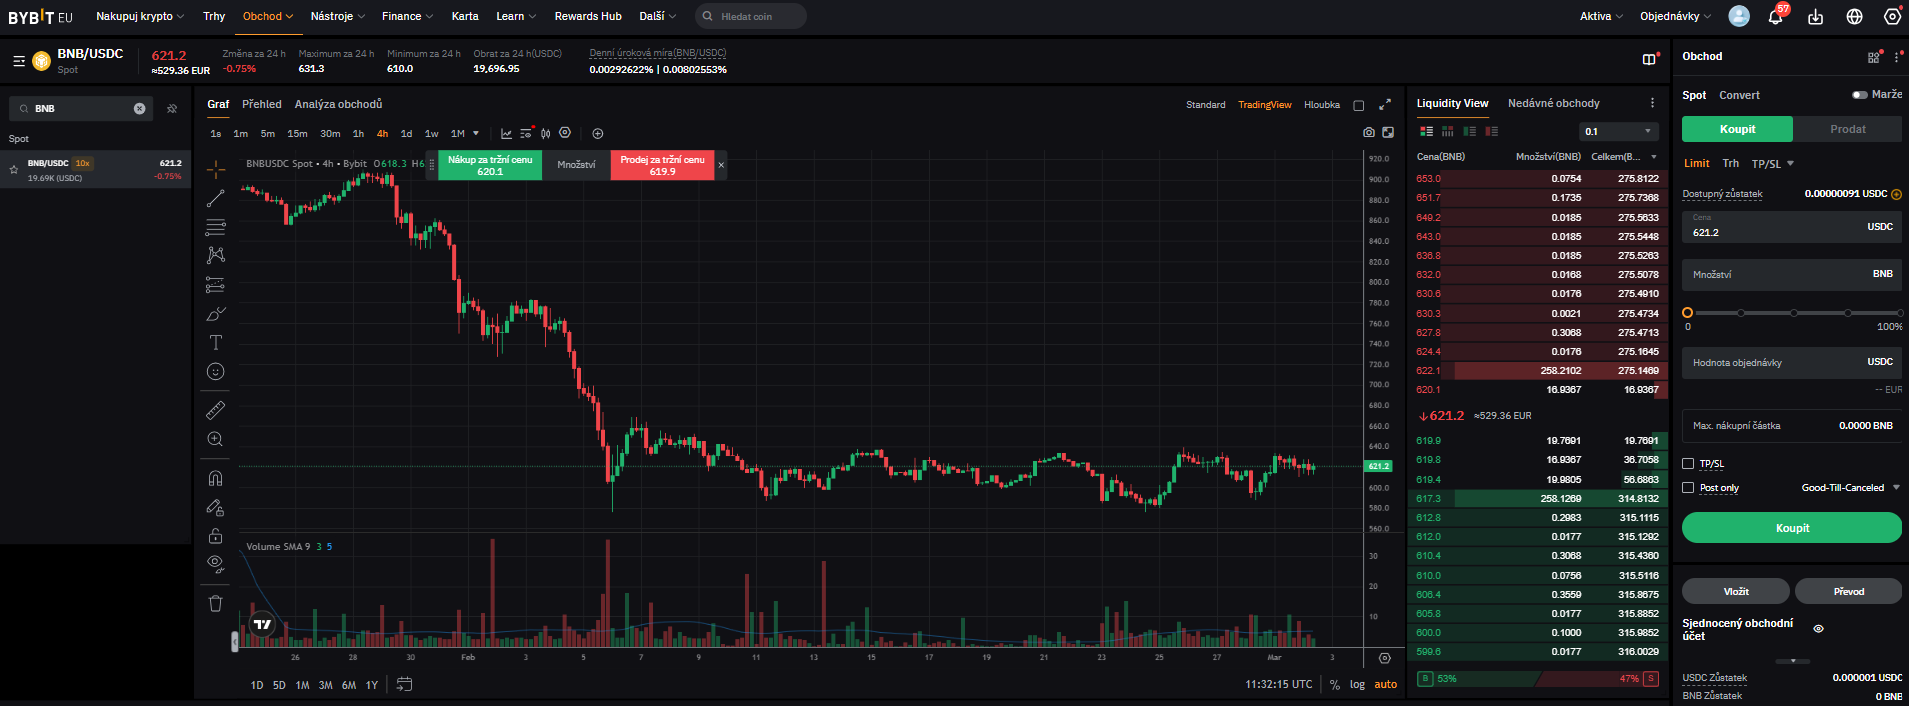1909x706 pixels.
Task: Click the chart zoom-in magnifier tool
Action: click(215, 439)
